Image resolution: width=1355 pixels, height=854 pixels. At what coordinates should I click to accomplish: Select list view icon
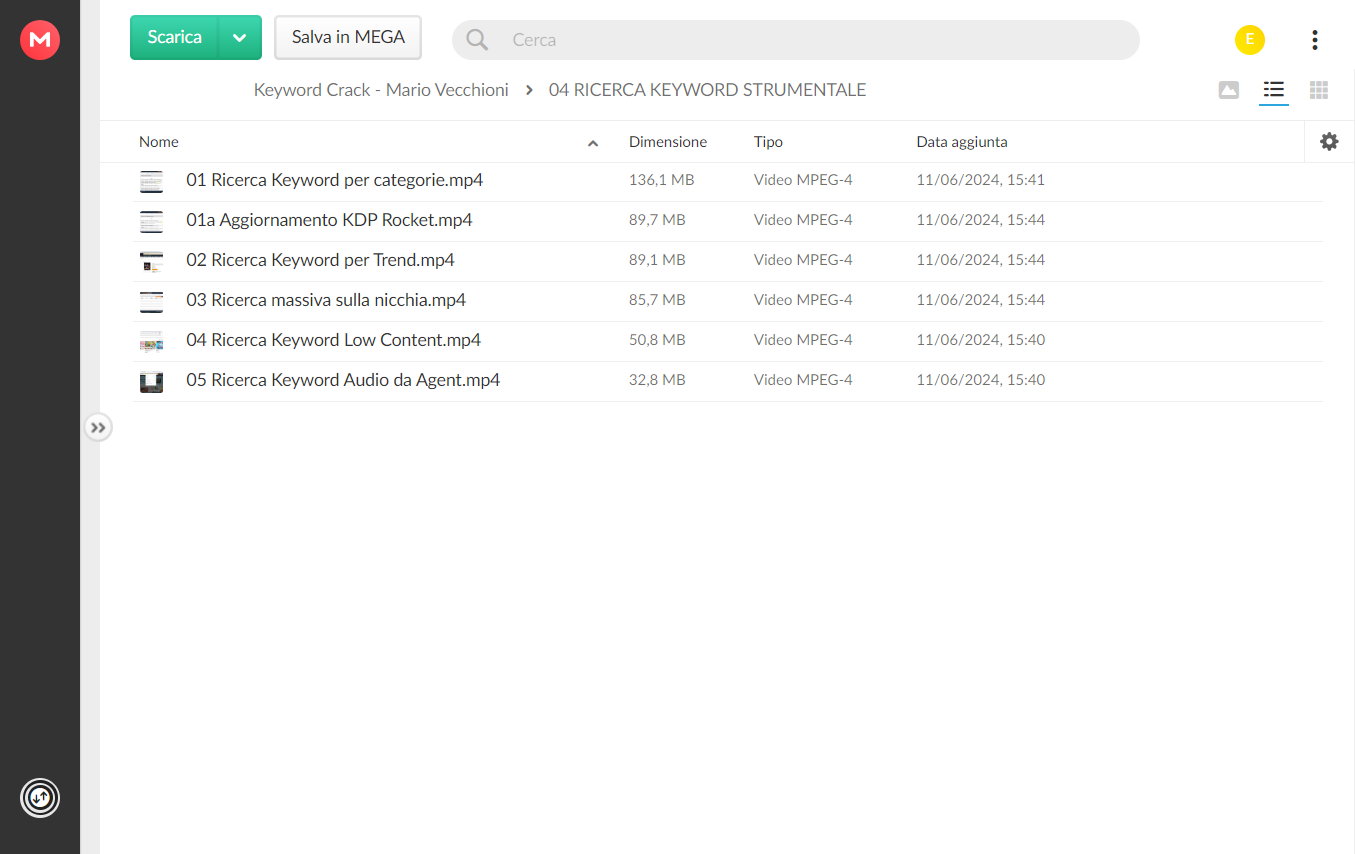pyautogui.click(x=1273, y=90)
